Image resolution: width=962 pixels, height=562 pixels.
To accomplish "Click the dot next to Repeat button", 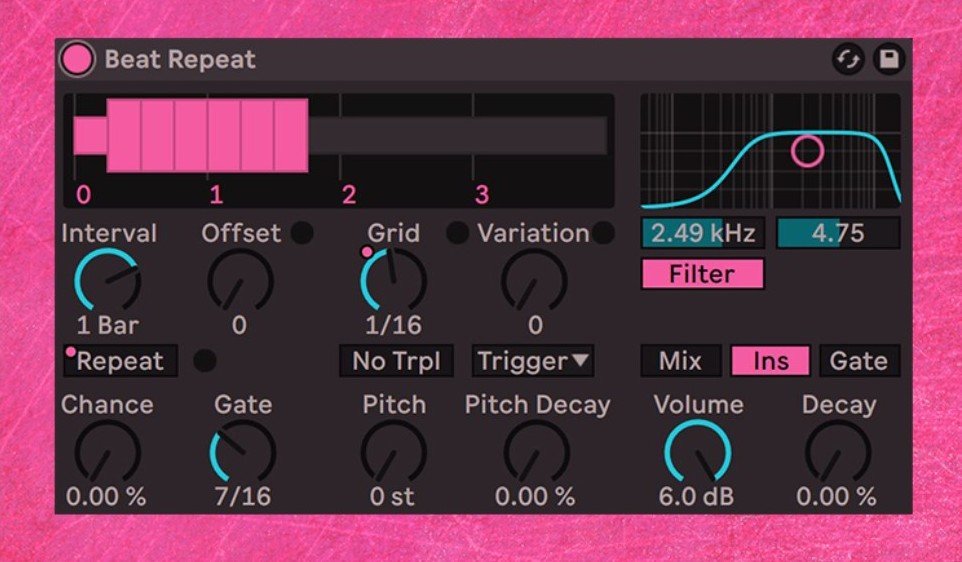I will point(205,361).
